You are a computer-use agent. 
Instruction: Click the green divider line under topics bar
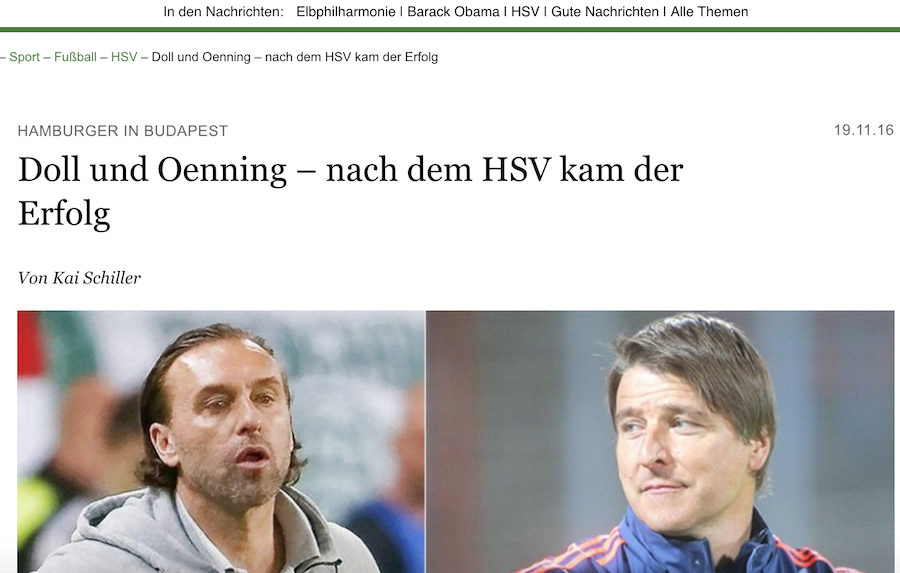450,29
